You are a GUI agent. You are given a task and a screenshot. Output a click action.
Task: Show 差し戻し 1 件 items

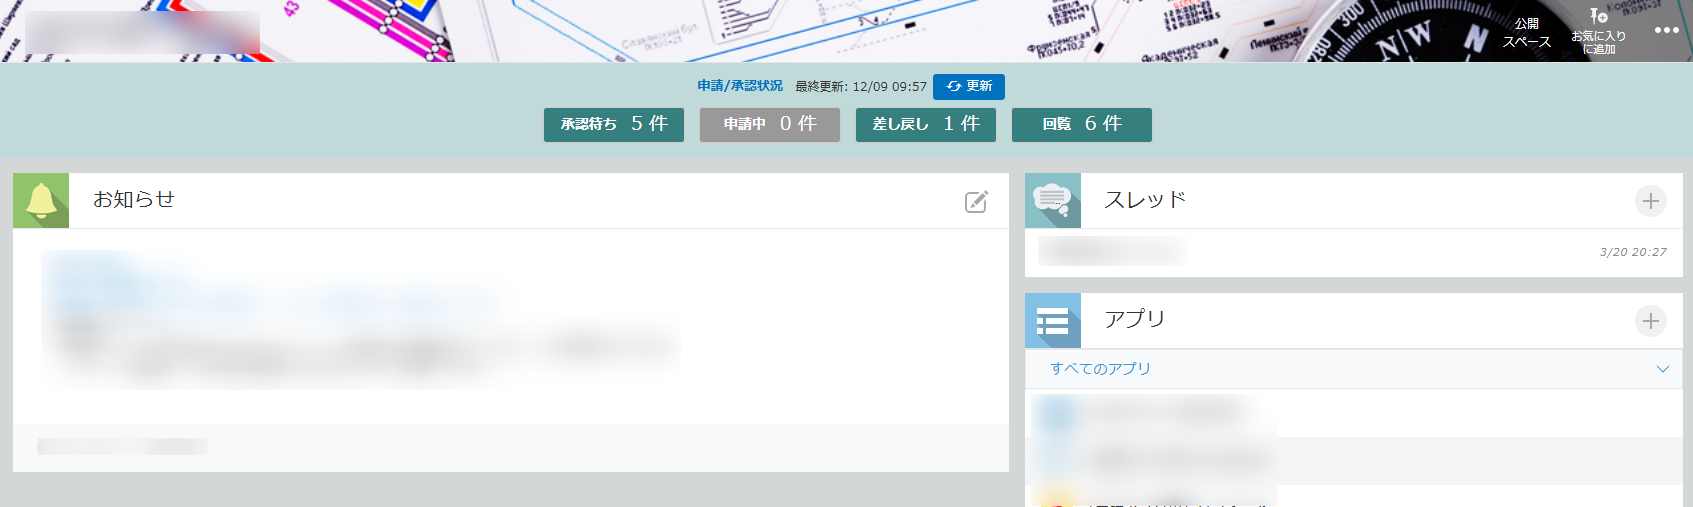pyautogui.click(x=925, y=124)
